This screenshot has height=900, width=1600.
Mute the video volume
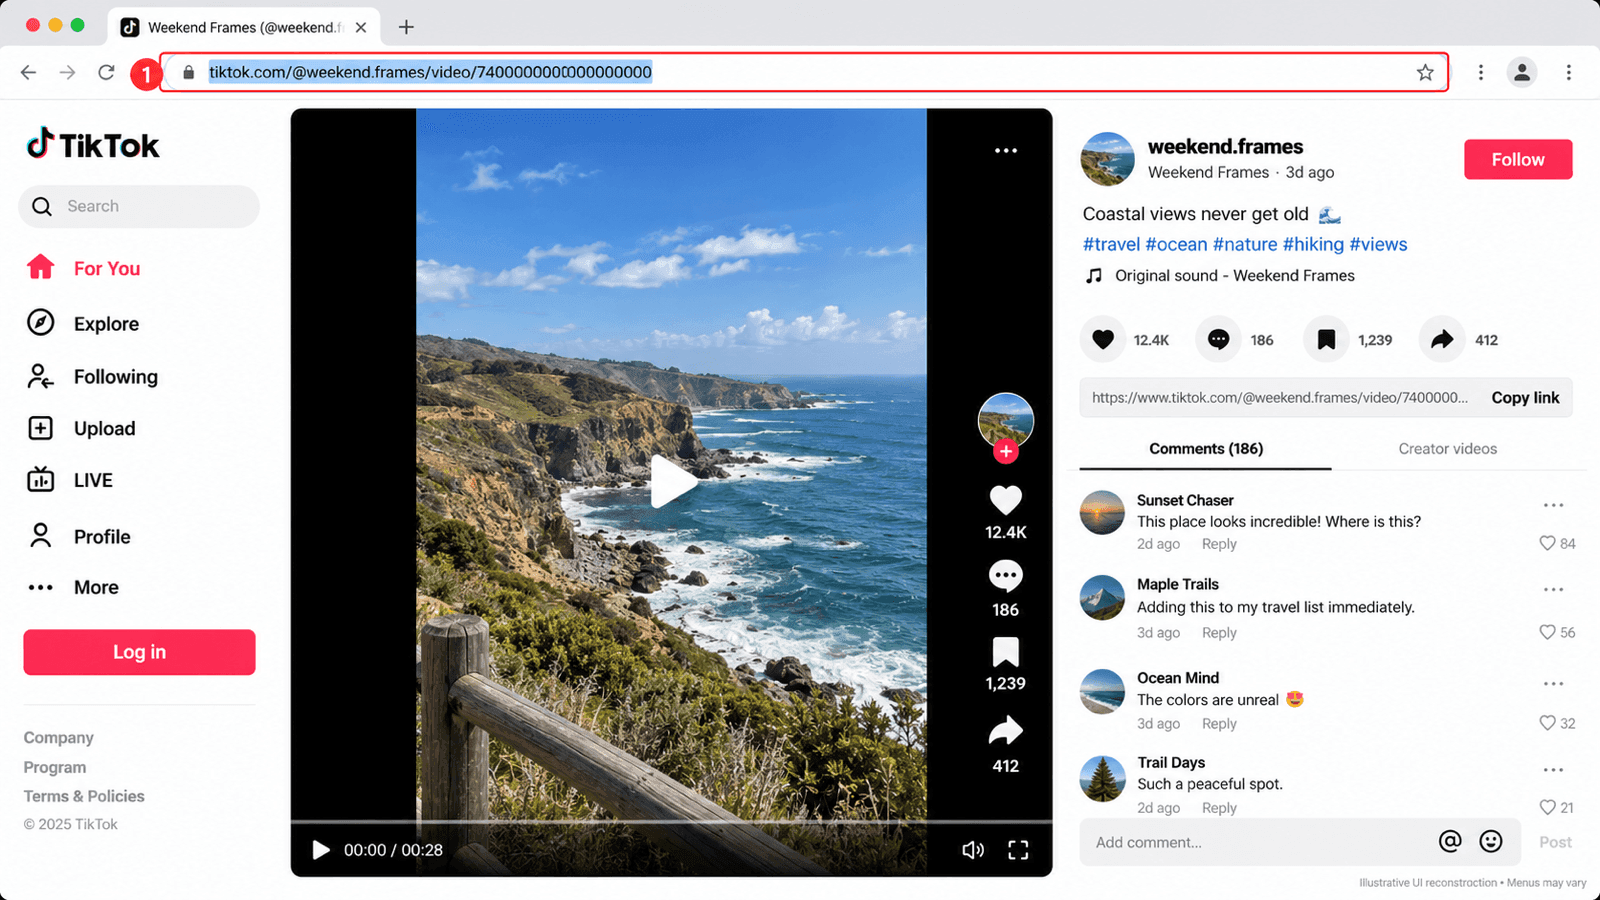tap(972, 850)
